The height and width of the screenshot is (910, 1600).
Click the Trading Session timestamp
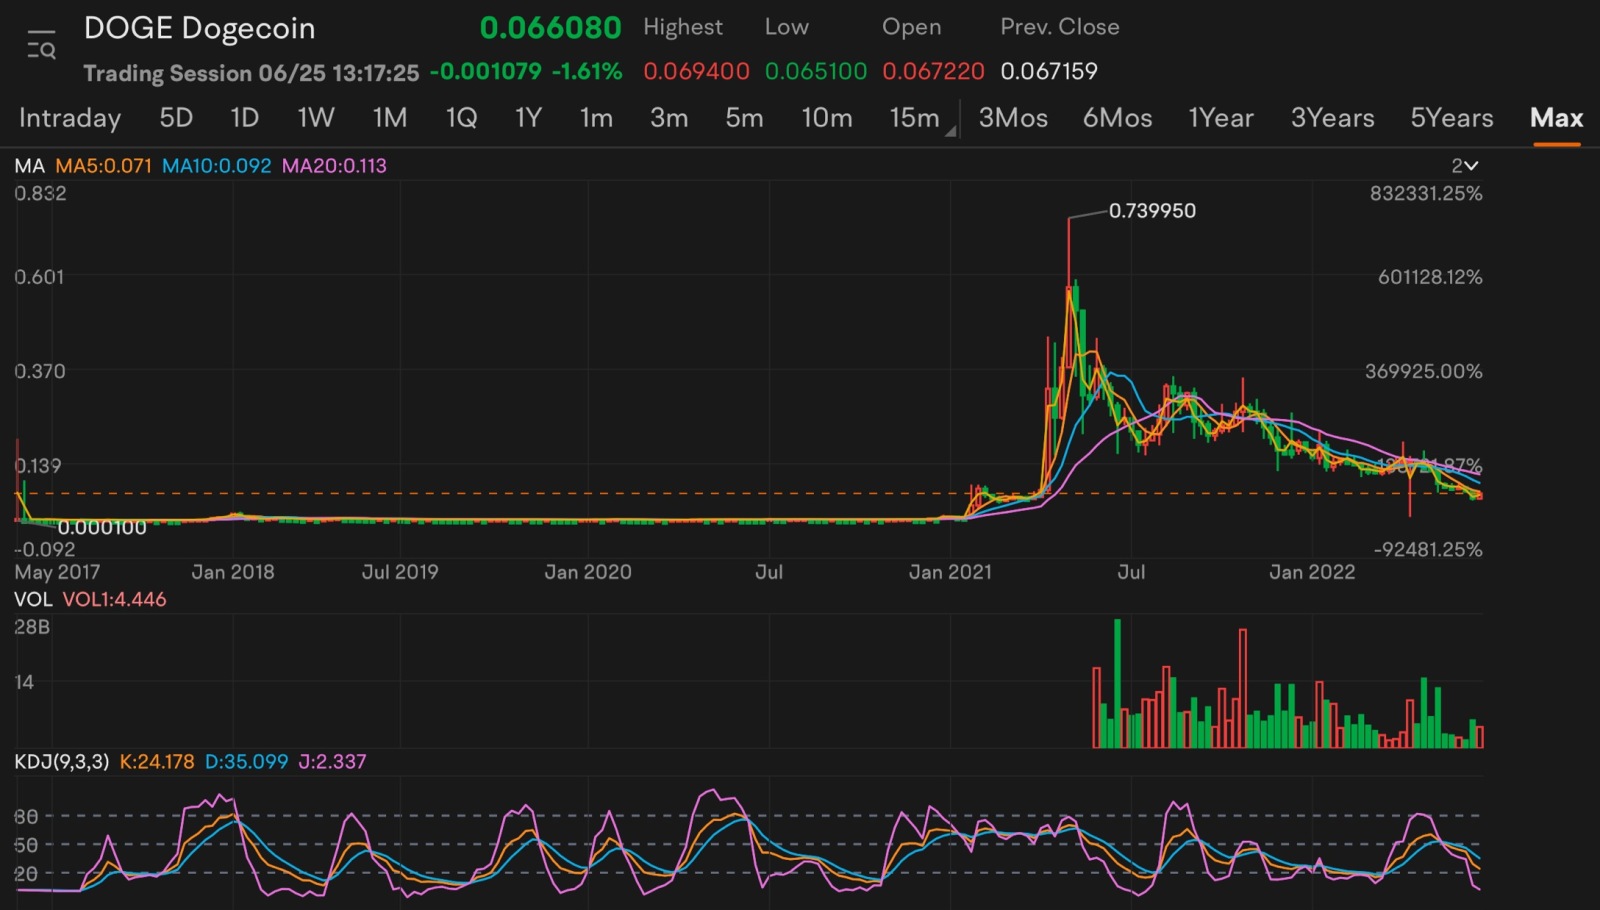point(251,73)
